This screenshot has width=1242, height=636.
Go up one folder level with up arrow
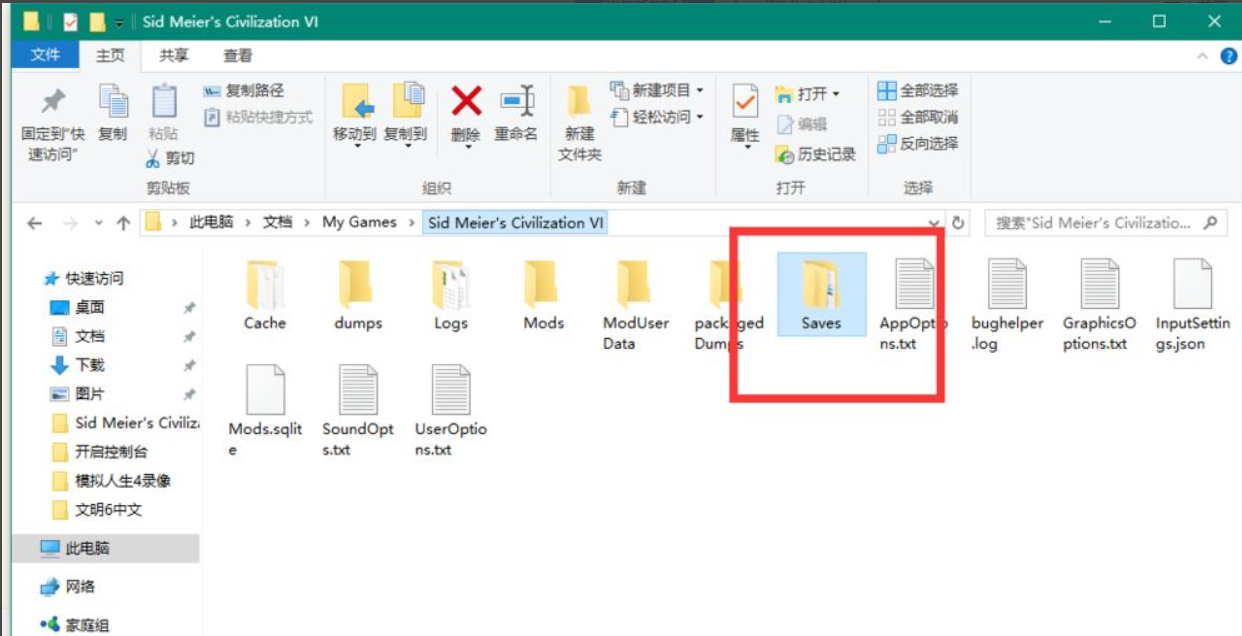(x=123, y=223)
